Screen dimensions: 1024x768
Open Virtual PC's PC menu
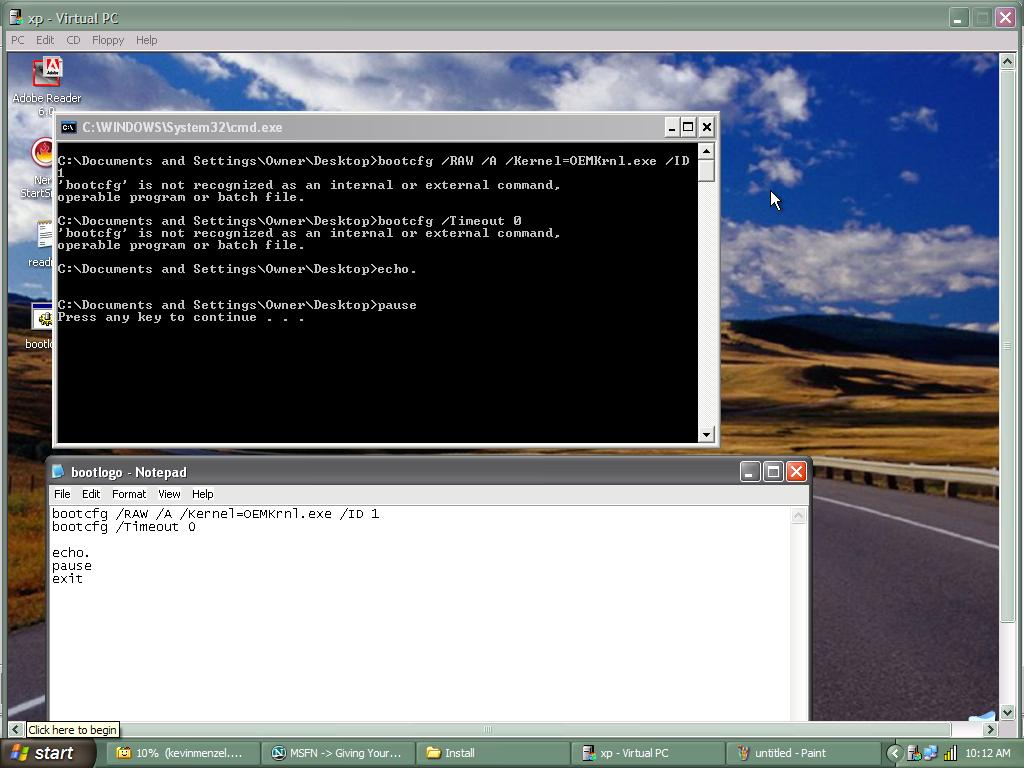18,40
